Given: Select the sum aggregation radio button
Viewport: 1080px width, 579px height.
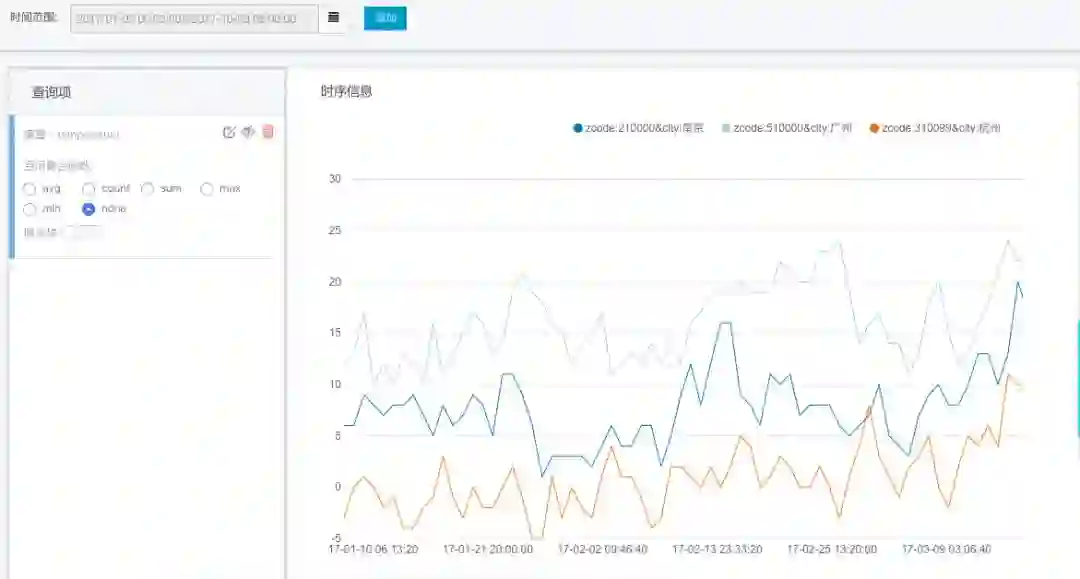Looking at the screenshot, I should (147, 189).
